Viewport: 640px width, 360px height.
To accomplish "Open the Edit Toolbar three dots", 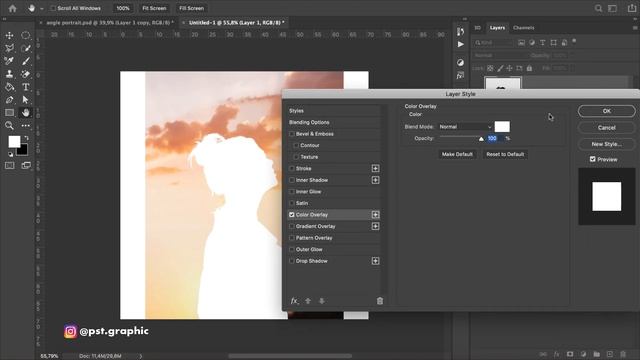I will (x=25, y=125).
